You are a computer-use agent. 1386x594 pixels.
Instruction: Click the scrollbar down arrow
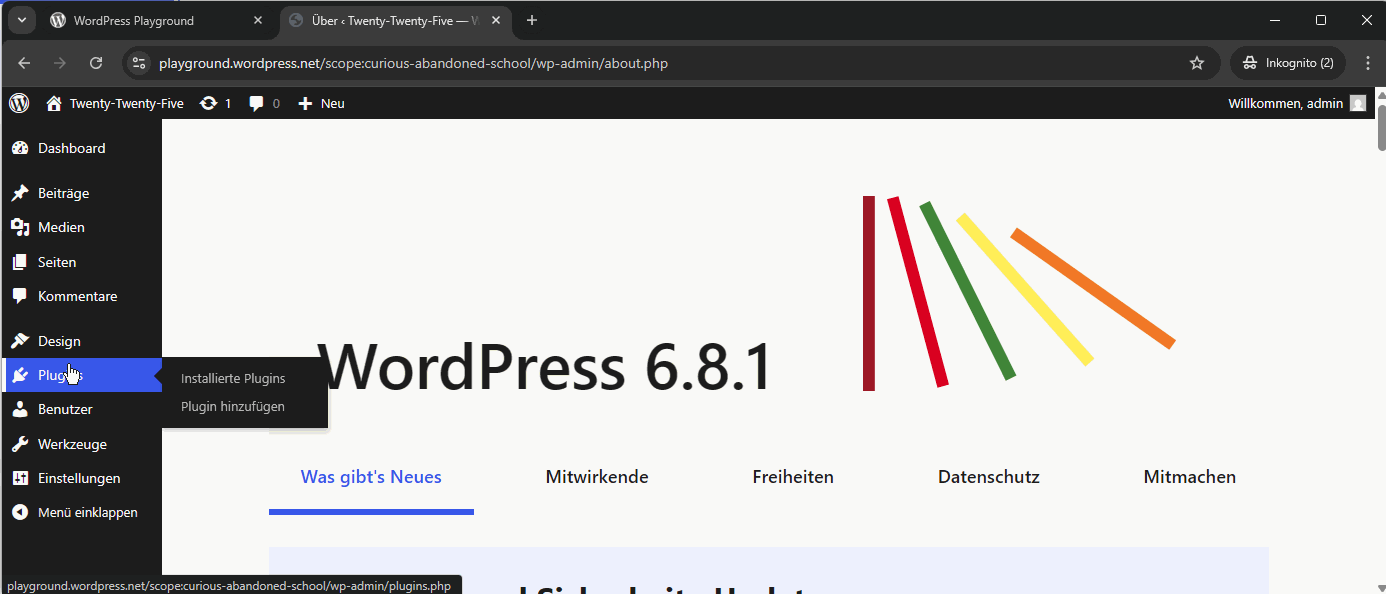1382,588
